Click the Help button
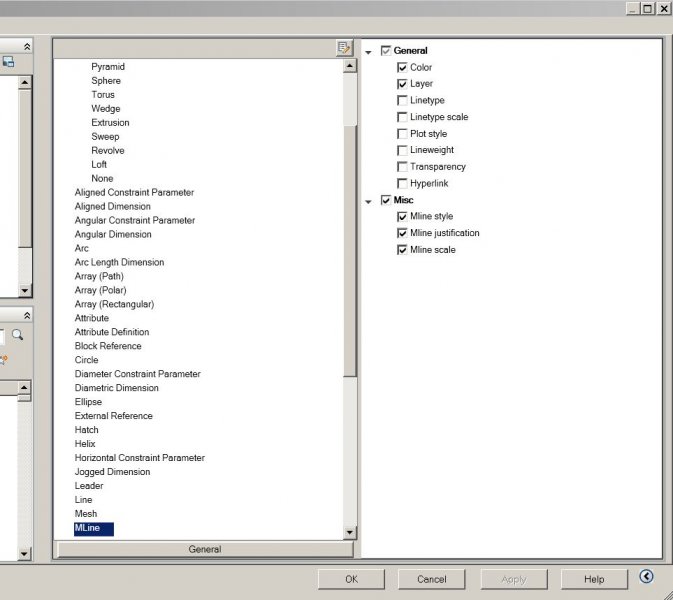Image resolution: width=673 pixels, height=600 pixels. [x=594, y=579]
